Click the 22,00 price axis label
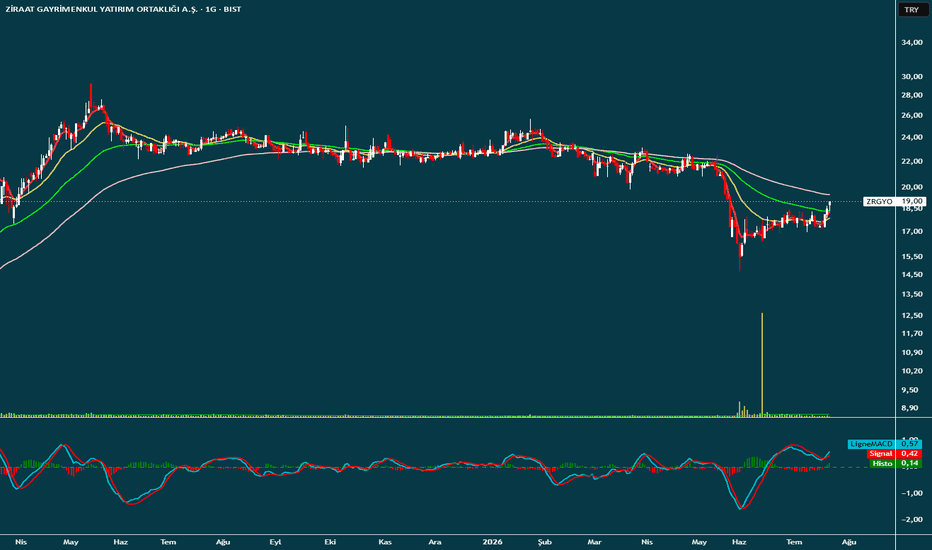 [x=912, y=161]
